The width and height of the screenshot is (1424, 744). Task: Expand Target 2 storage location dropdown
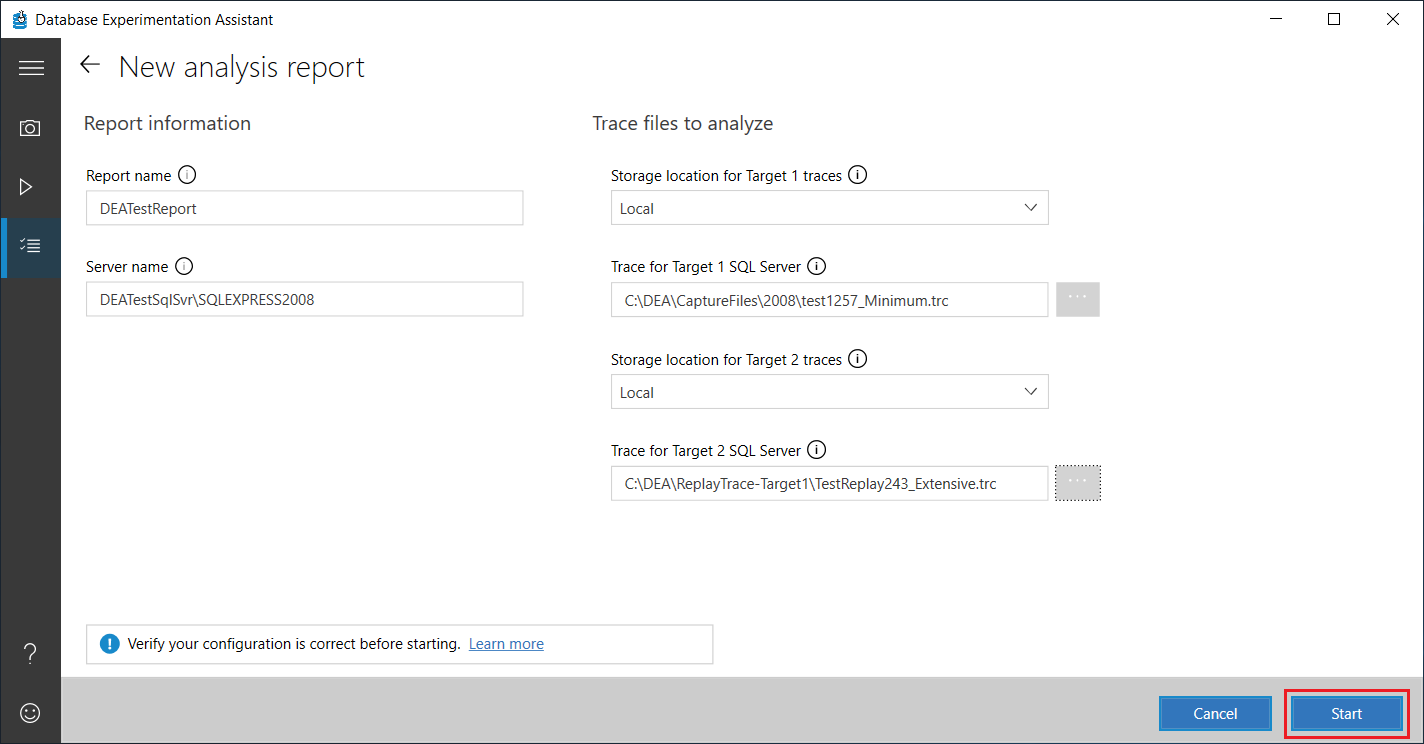point(1031,392)
